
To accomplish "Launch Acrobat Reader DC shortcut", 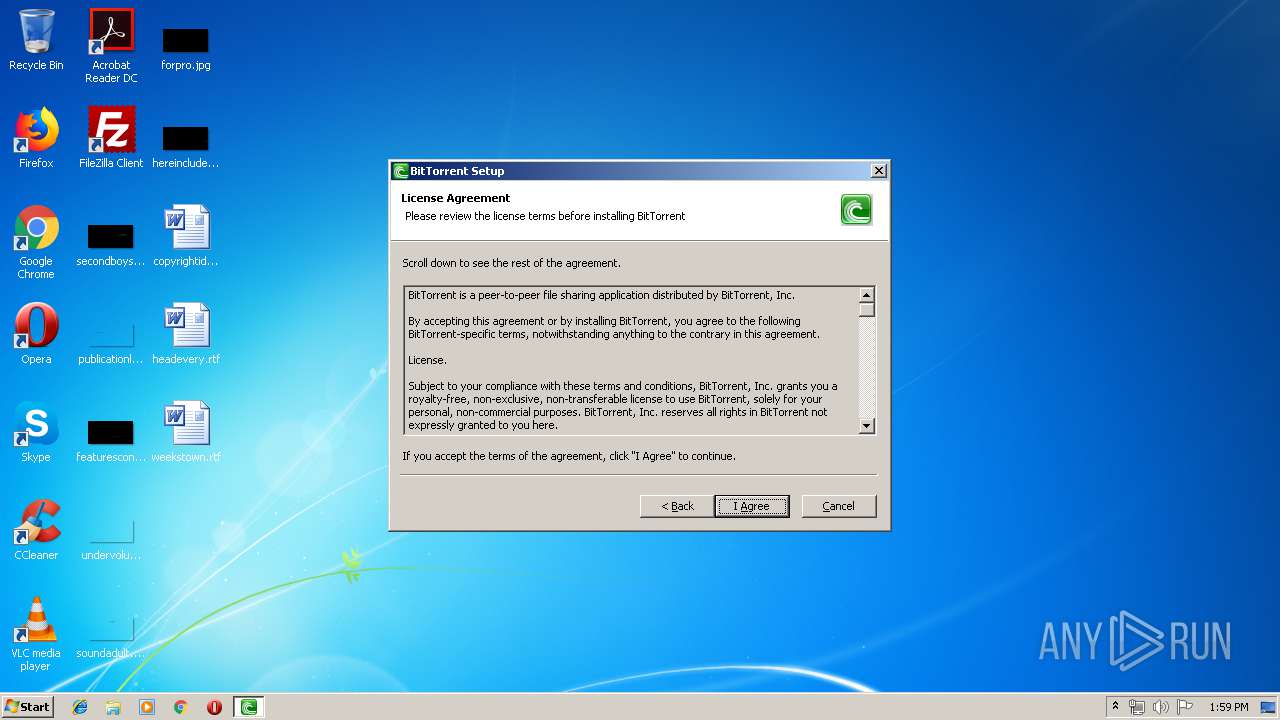I will [111, 46].
